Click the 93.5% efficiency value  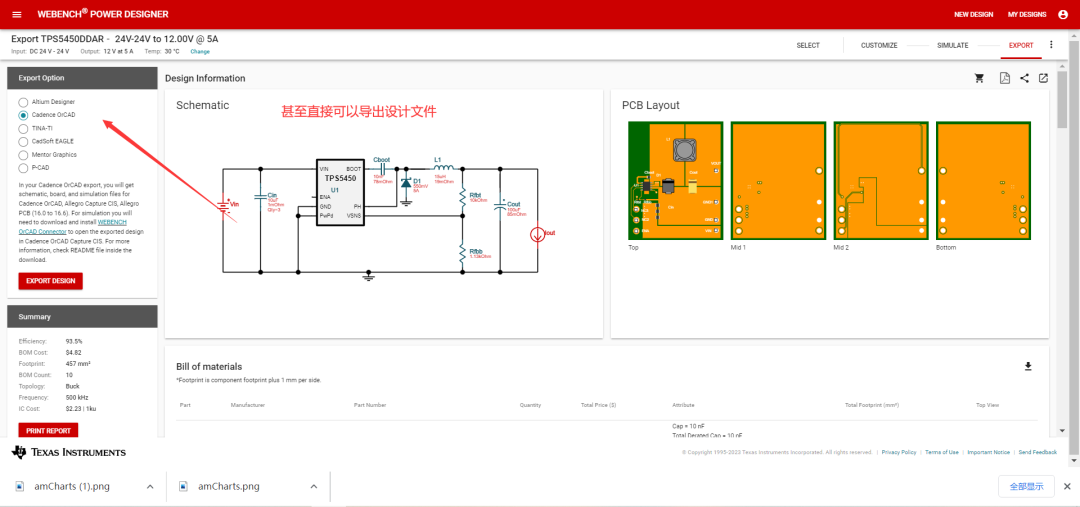[x=74, y=342]
